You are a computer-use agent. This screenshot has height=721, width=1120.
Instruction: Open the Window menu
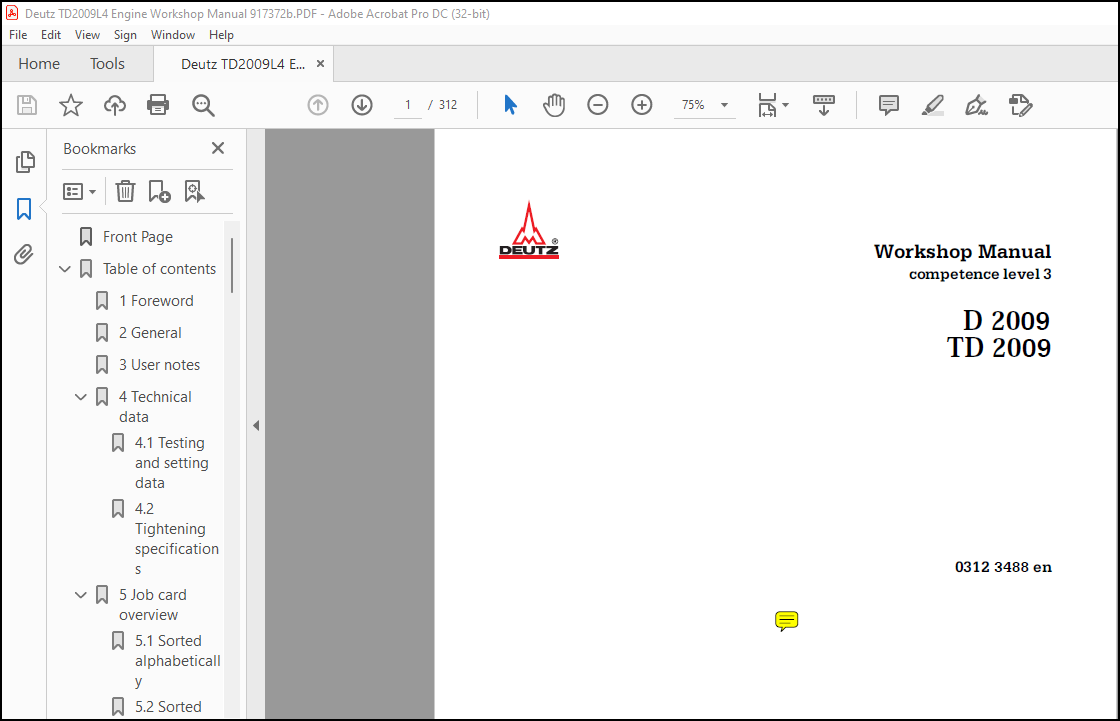[173, 34]
